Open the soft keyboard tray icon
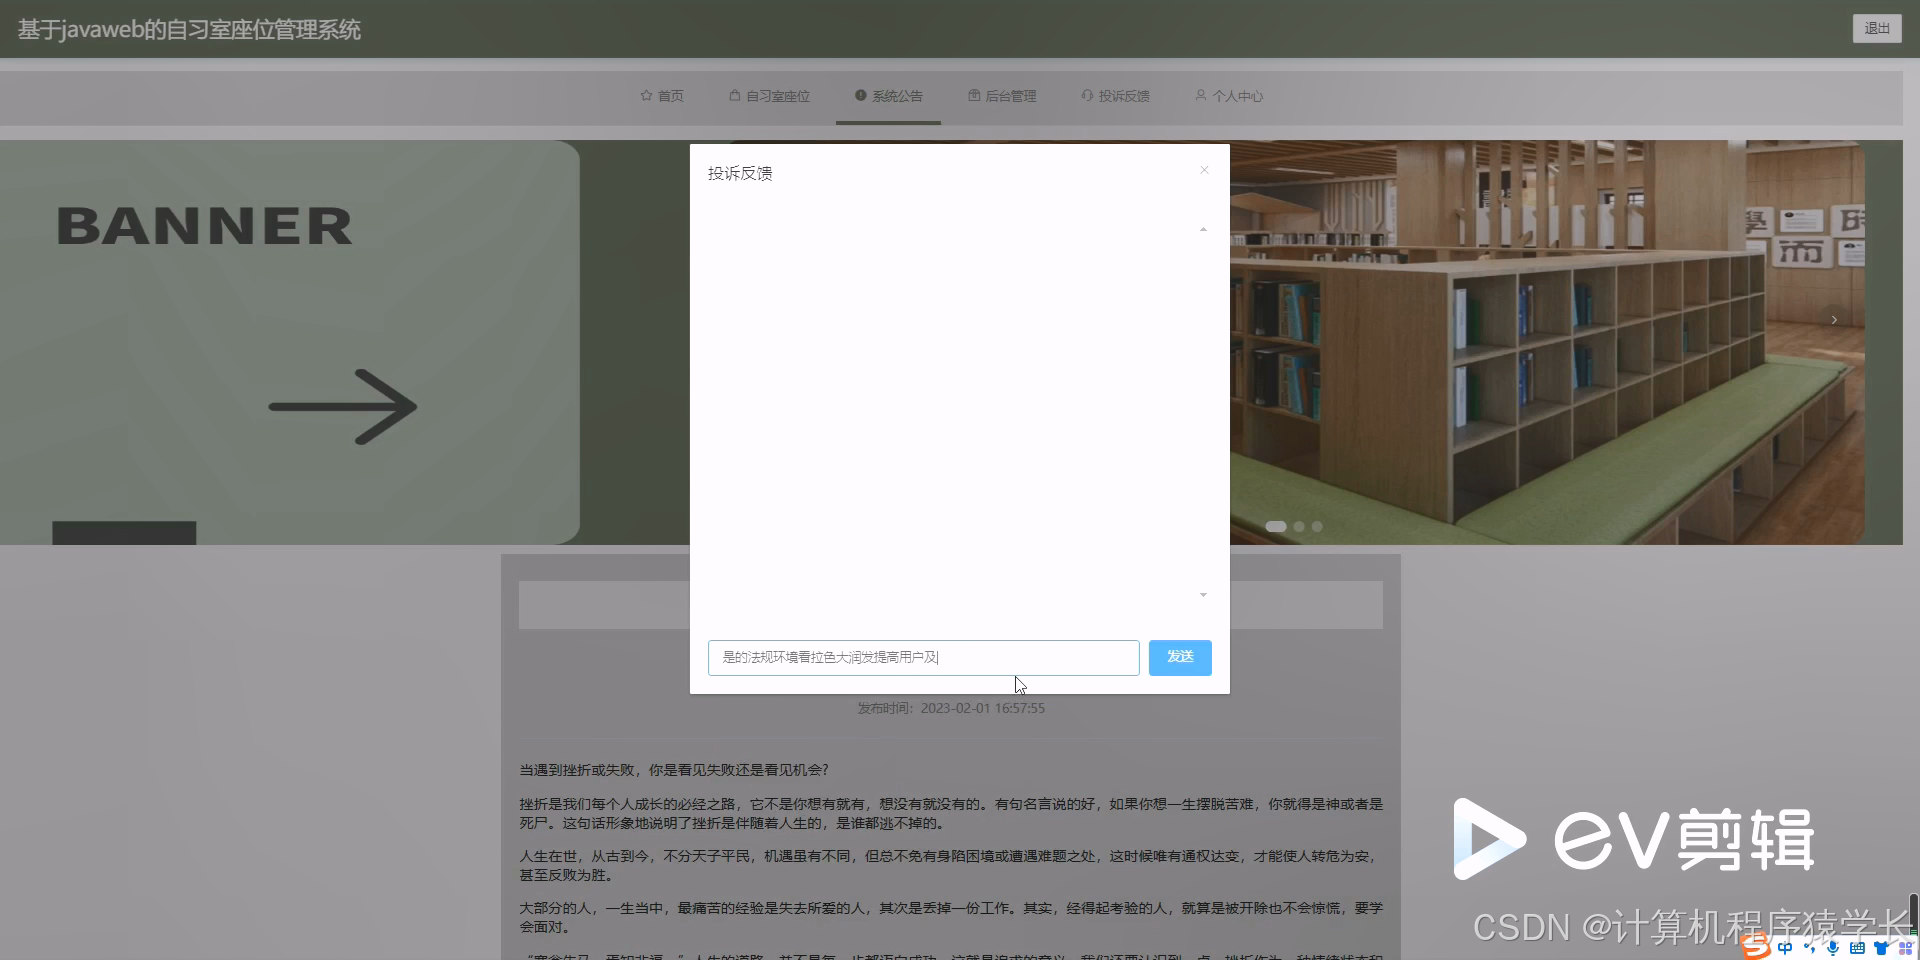The width and height of the screenshot is (1920, 960). (1857, 948)
